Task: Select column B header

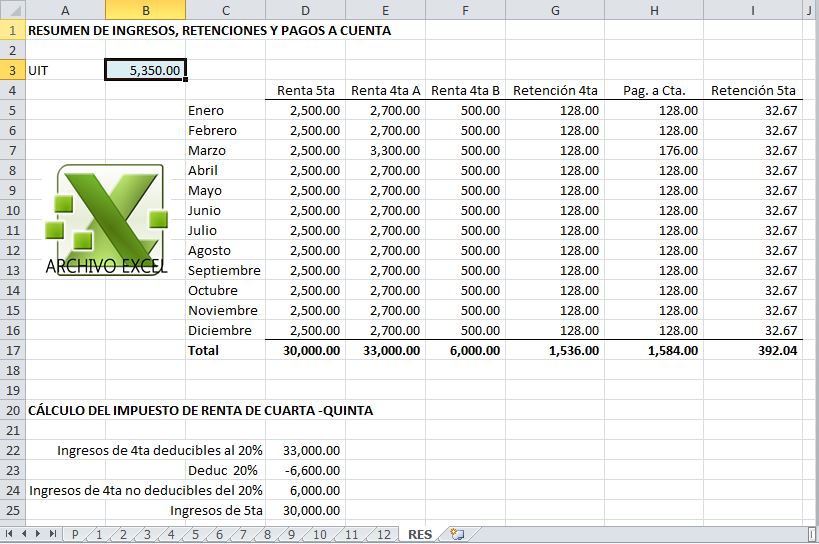Action: point(145,10)
